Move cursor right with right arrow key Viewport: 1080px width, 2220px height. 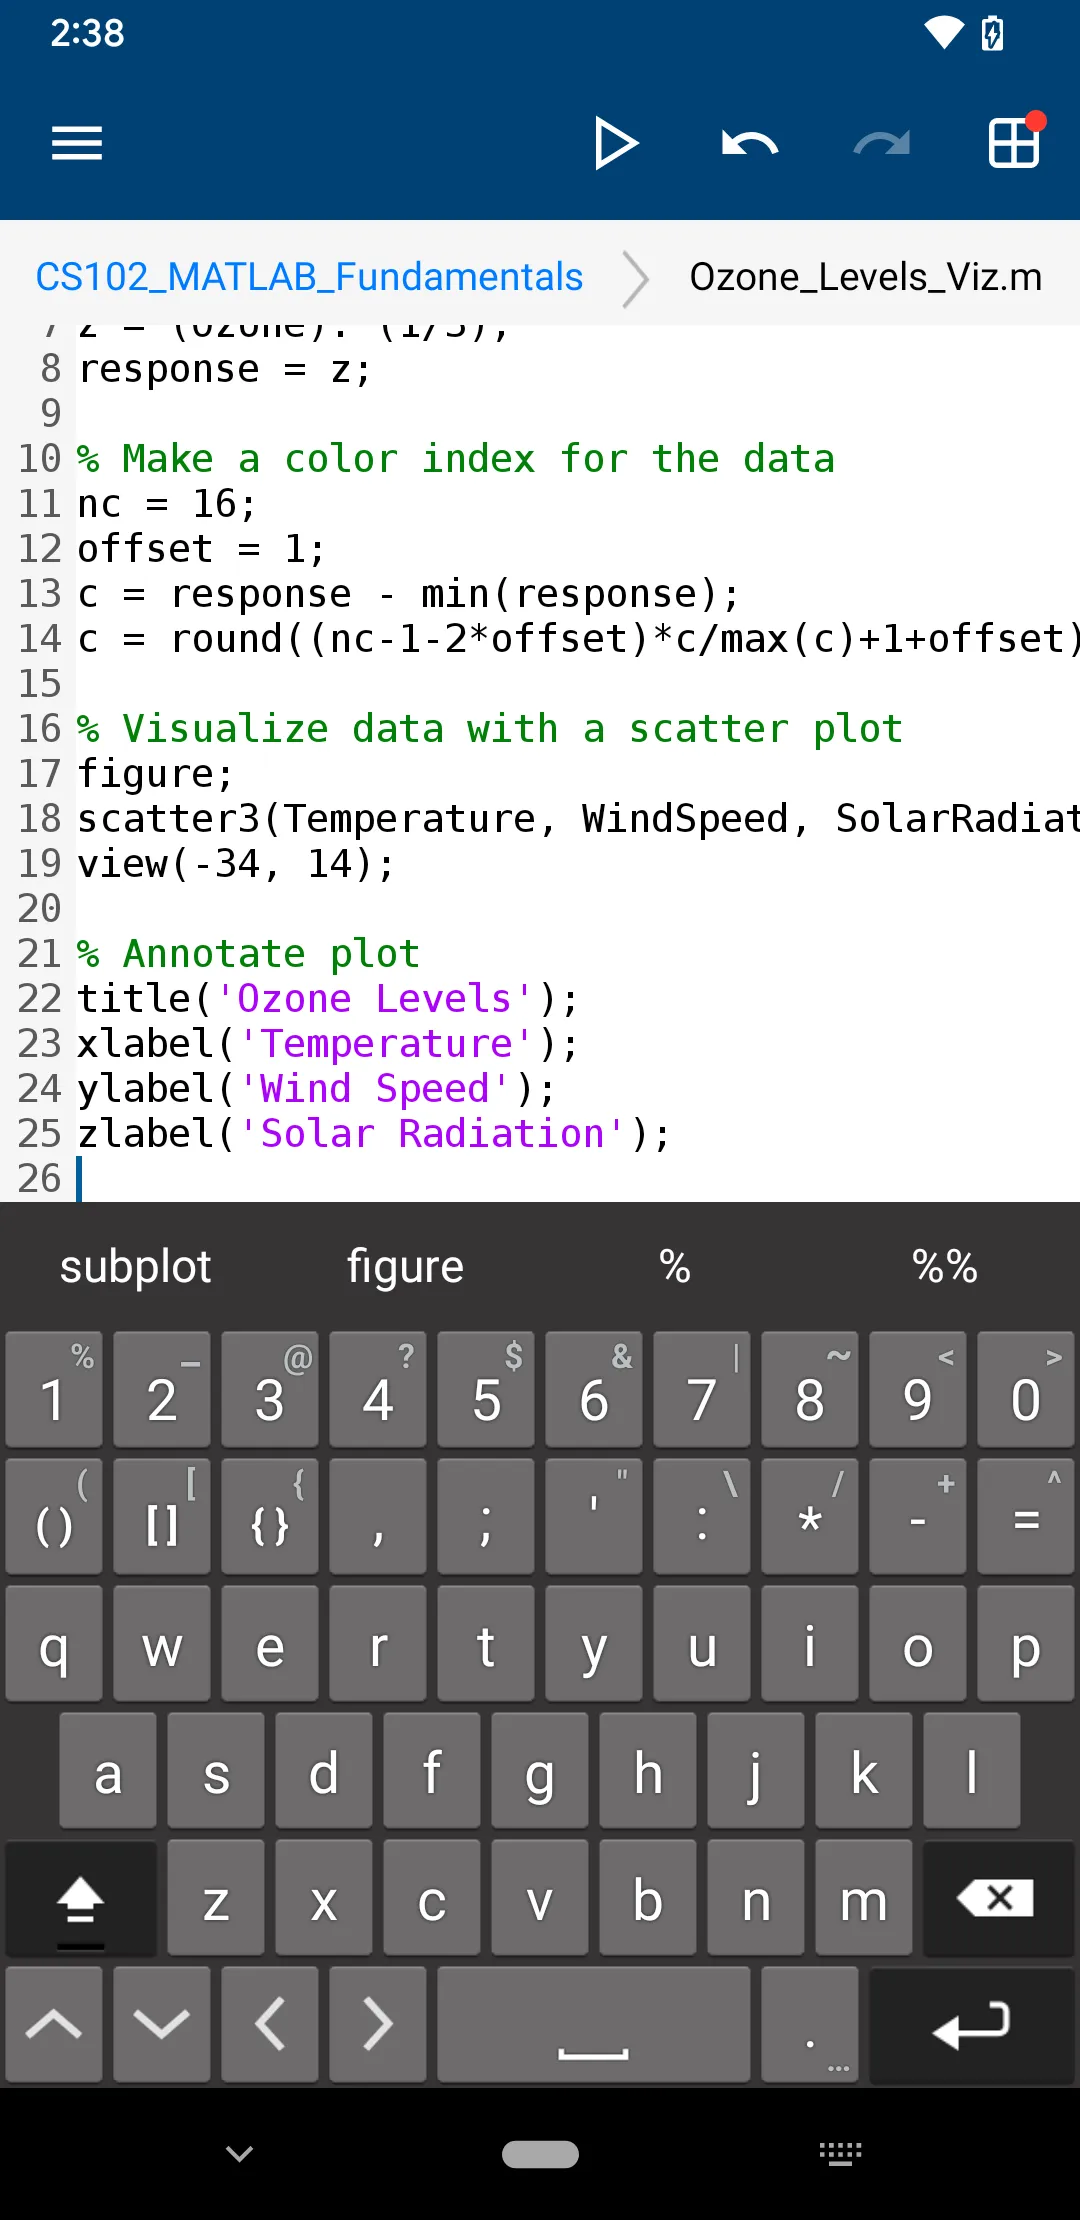[x=378, y=2024]
